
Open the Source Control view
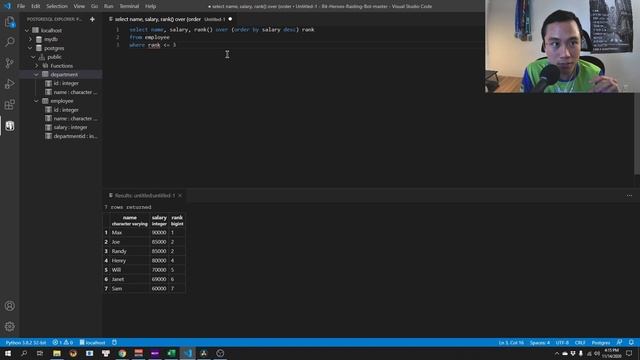point(9,63)
